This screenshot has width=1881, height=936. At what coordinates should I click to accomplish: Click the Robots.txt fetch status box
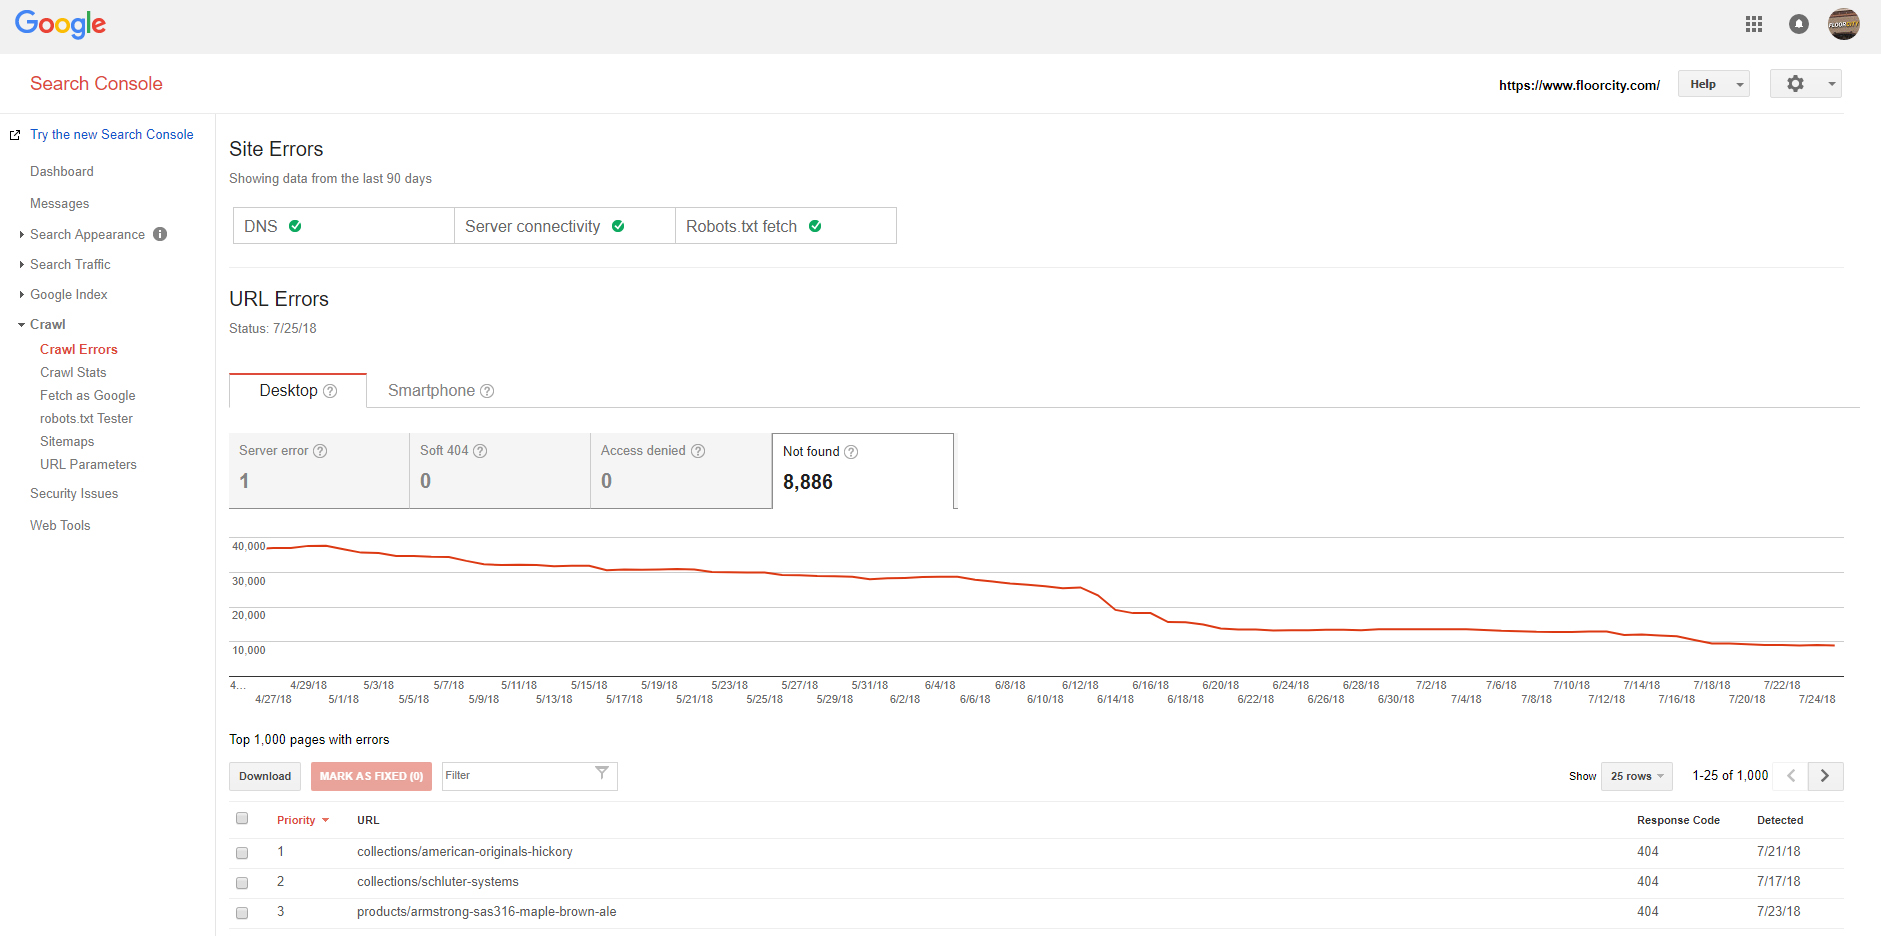(x=786, y=226)
